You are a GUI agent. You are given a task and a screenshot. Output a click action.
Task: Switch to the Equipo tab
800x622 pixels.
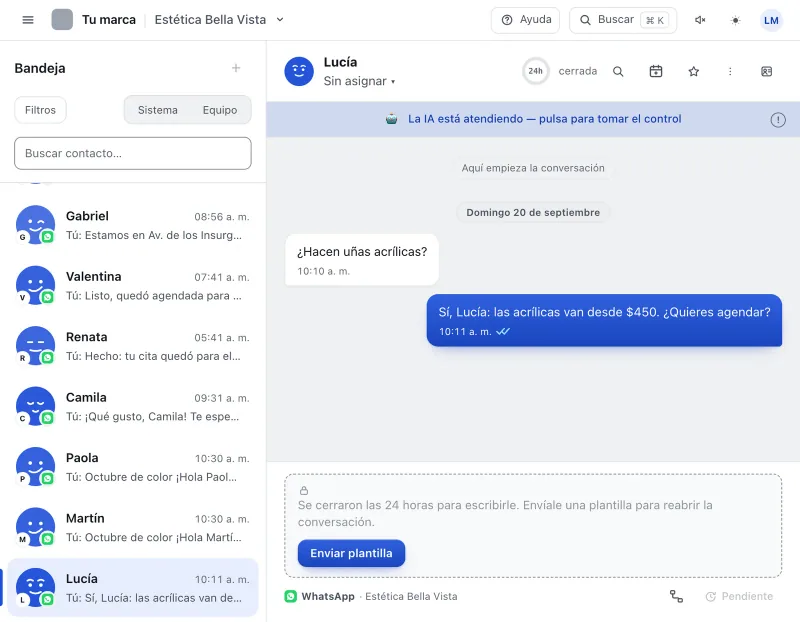[x=220, y=110]
